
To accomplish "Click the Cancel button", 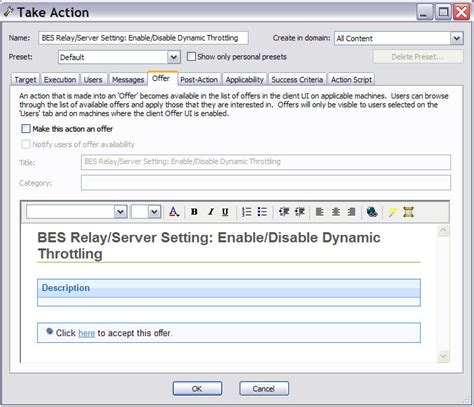I will [264, 389].
